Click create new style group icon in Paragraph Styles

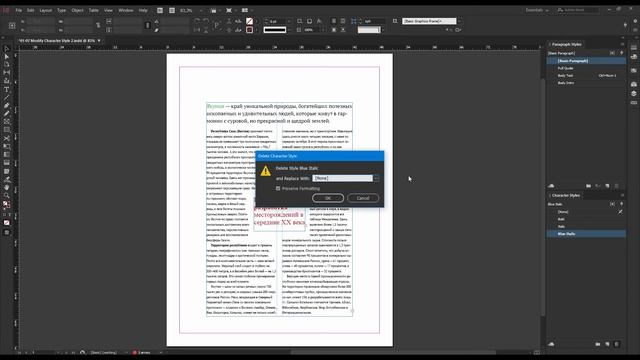point(588,186)
